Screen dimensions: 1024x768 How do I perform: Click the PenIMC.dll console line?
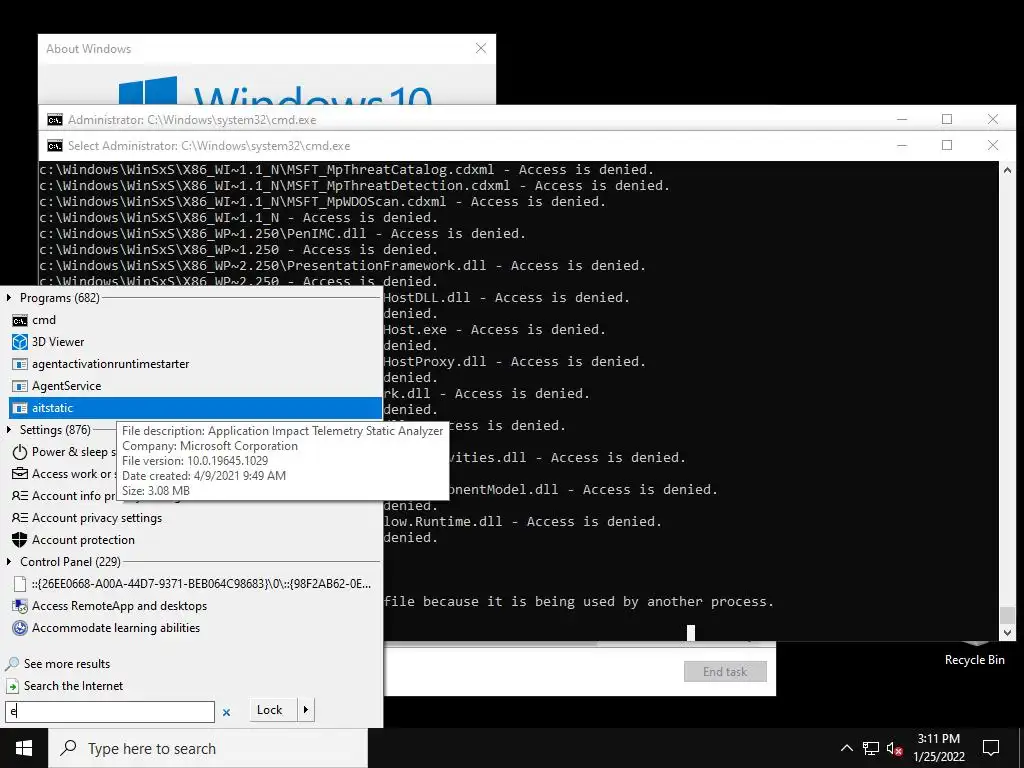pos(282,234)
